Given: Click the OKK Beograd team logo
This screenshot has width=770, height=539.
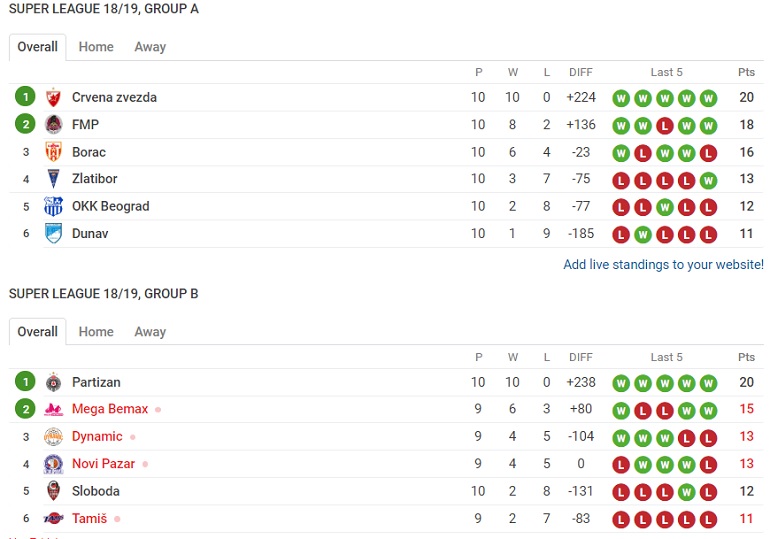Looking at the screenshot, I should pos(54,206).
